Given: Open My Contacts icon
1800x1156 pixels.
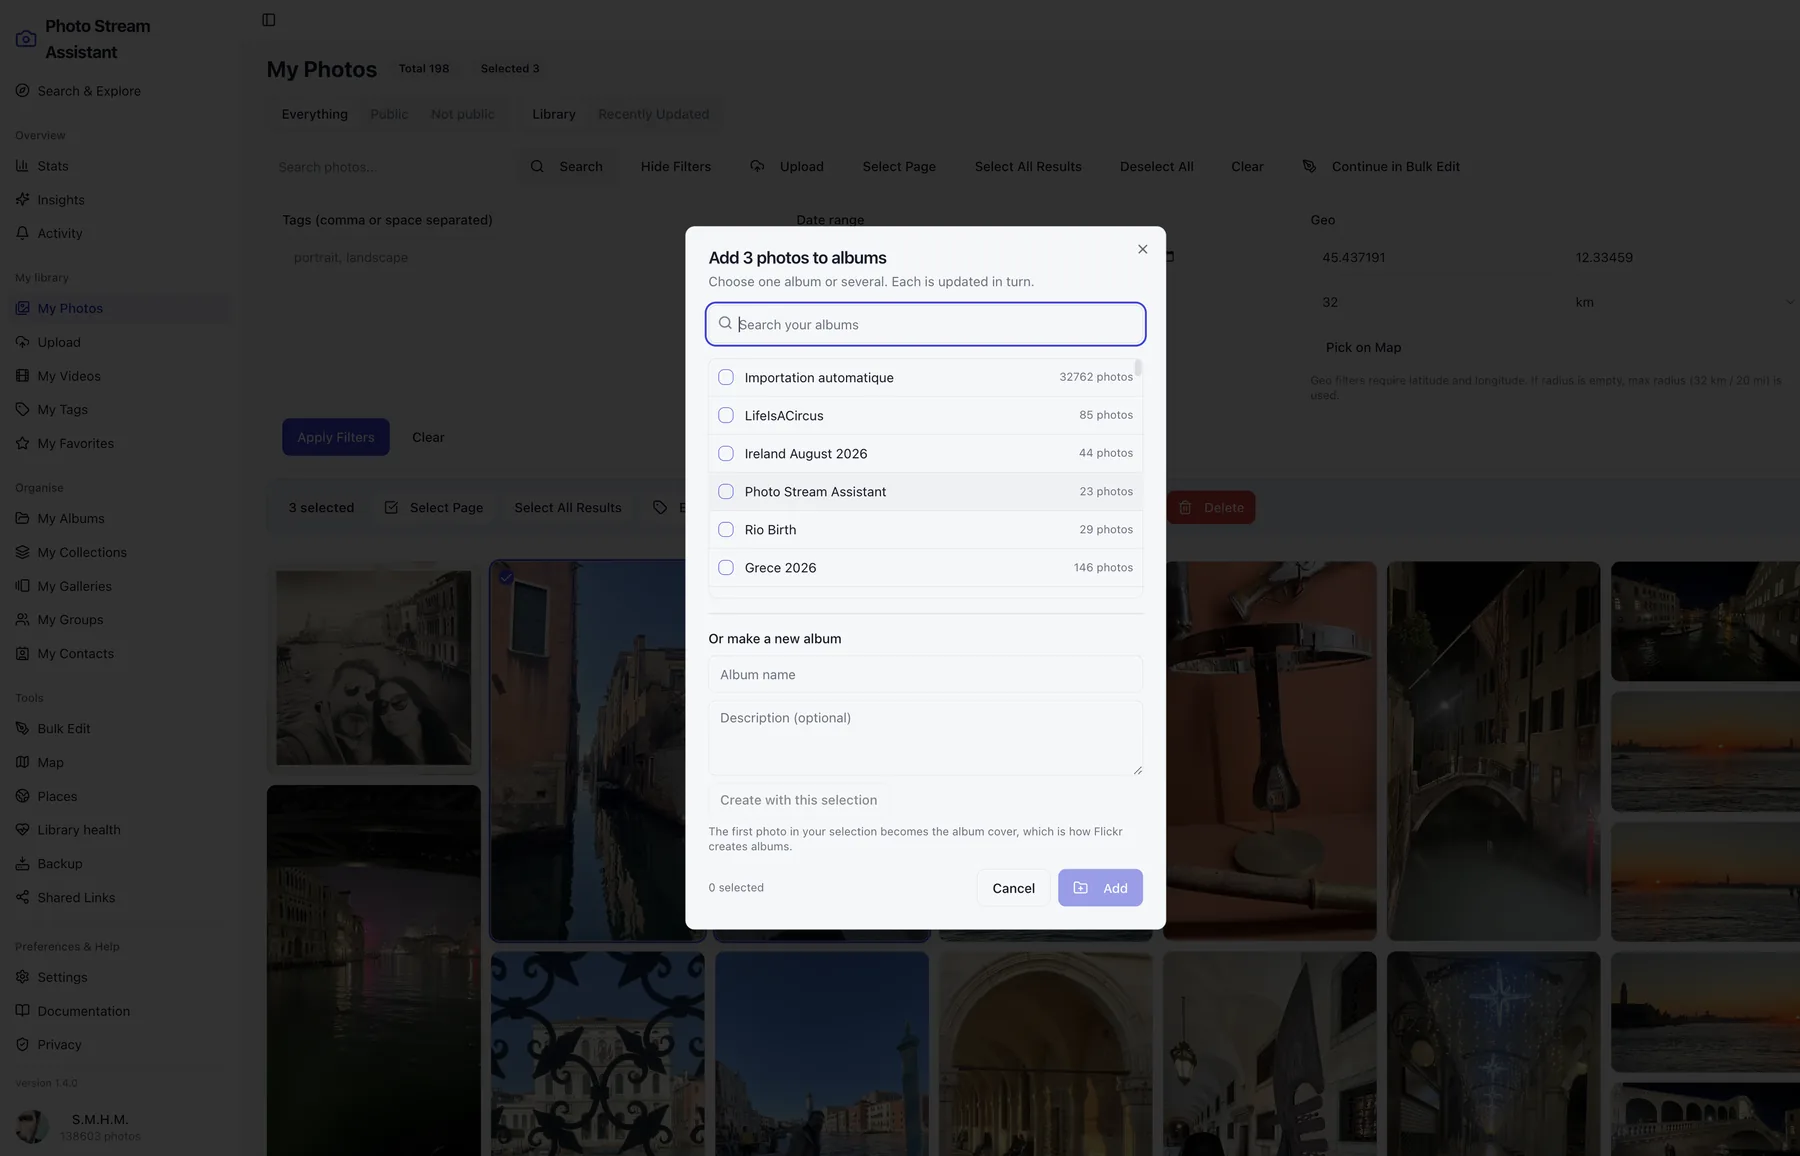Looking at the screenshot, I should [22, 653].
